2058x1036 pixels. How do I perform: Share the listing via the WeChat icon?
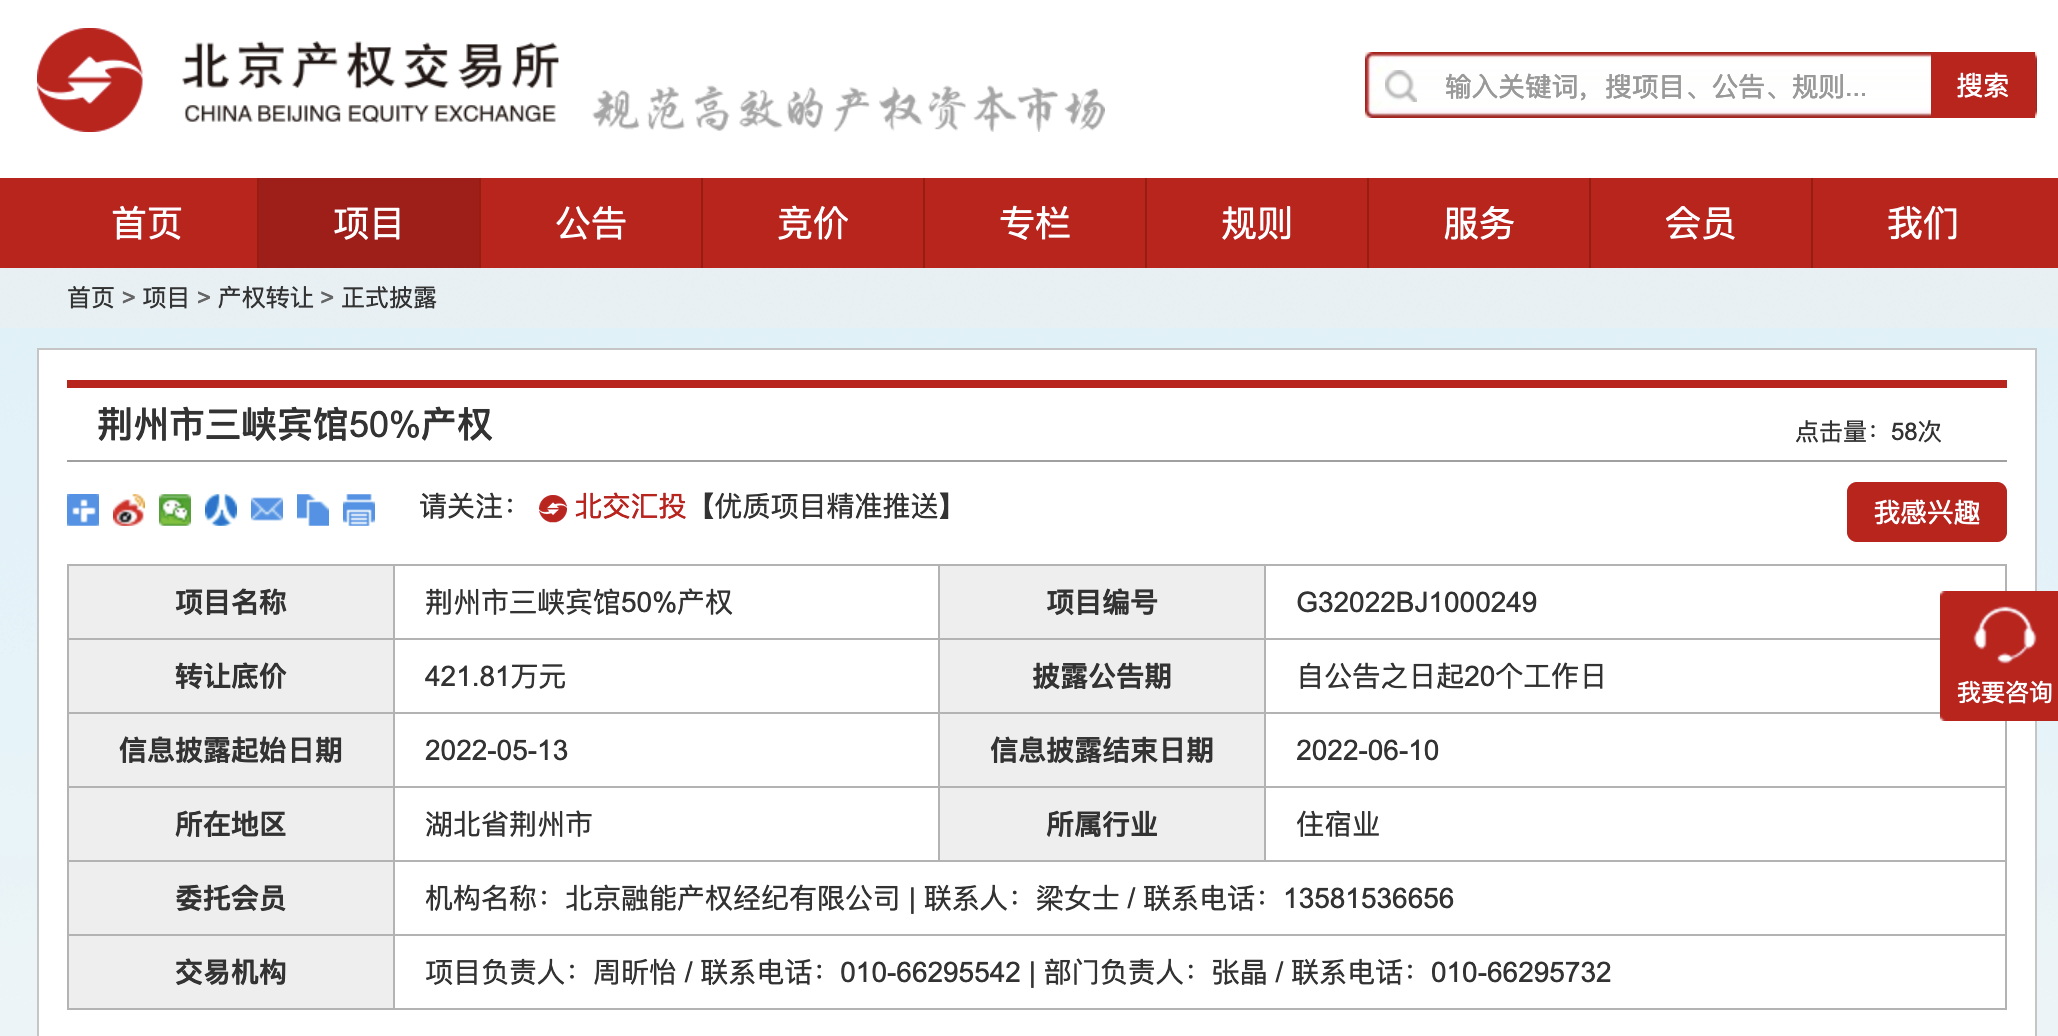pos(175,510)
